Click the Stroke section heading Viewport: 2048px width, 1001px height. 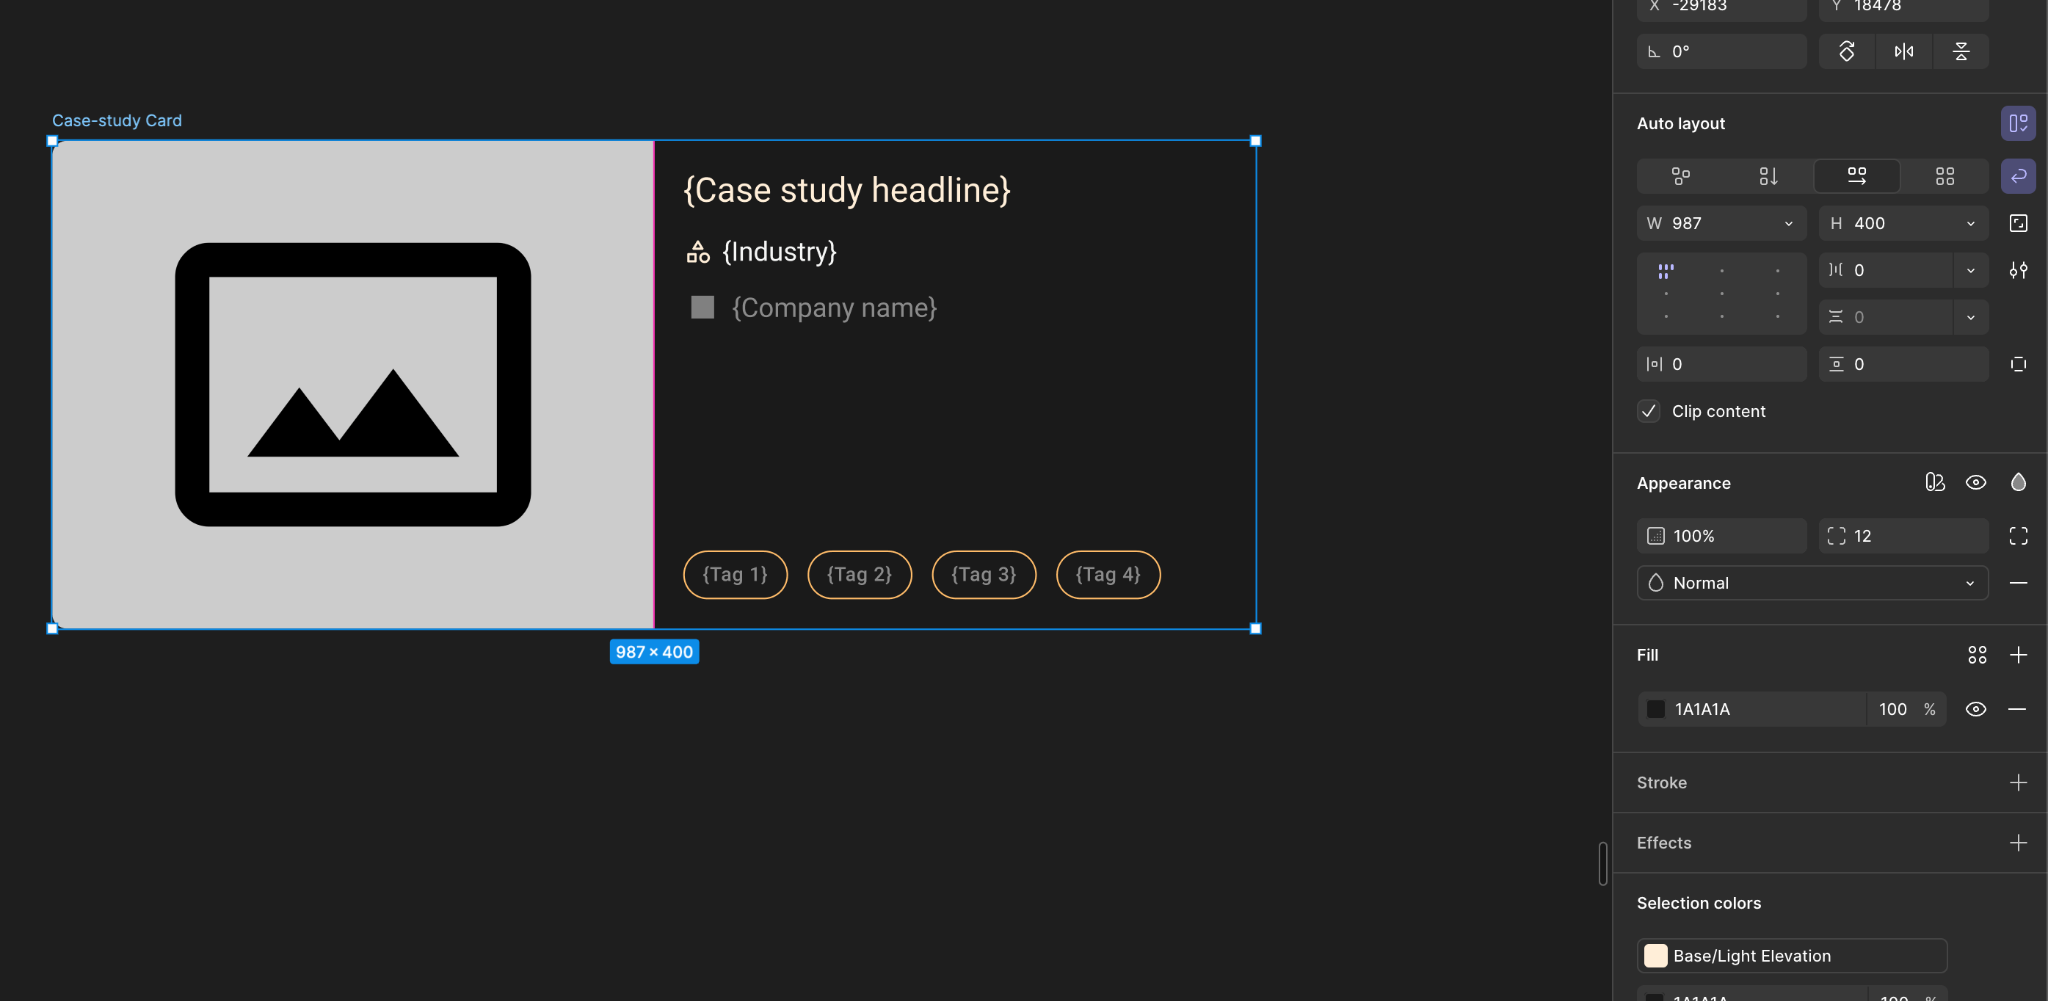(1662, 783)
